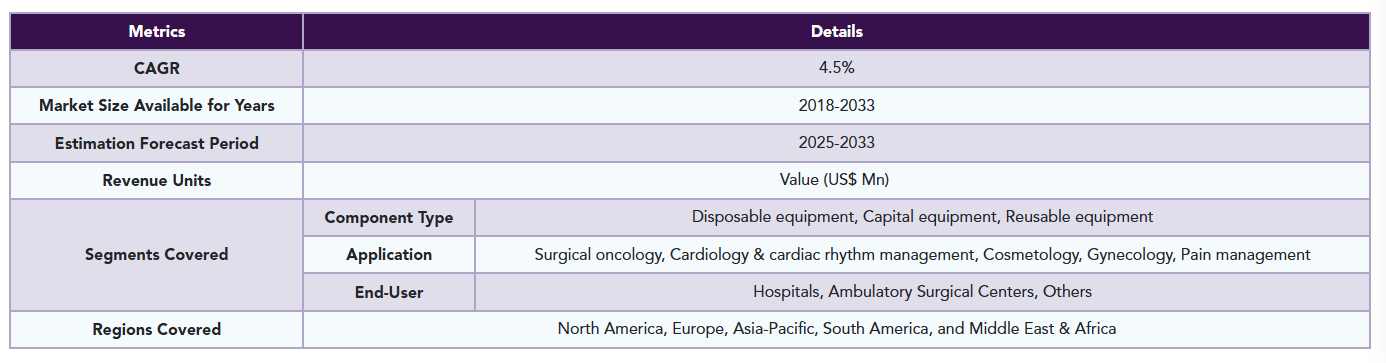Click the Disposable equipment components text

point(923,217)
